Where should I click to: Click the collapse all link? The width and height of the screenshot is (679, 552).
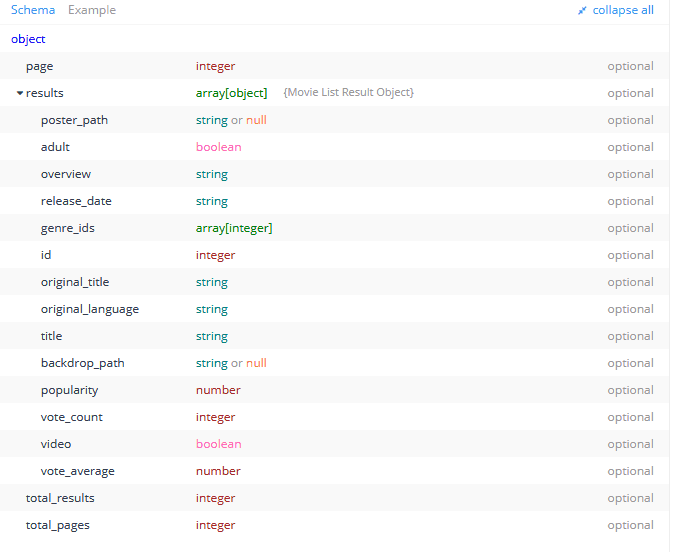(623, 10)
